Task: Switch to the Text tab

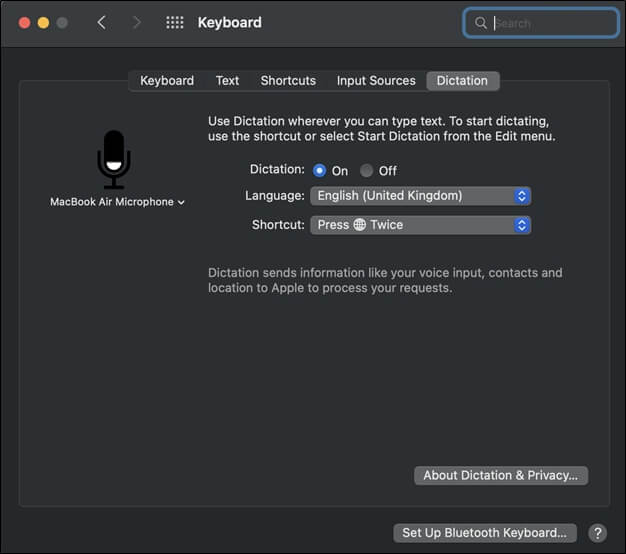Action: coord(227,81)
